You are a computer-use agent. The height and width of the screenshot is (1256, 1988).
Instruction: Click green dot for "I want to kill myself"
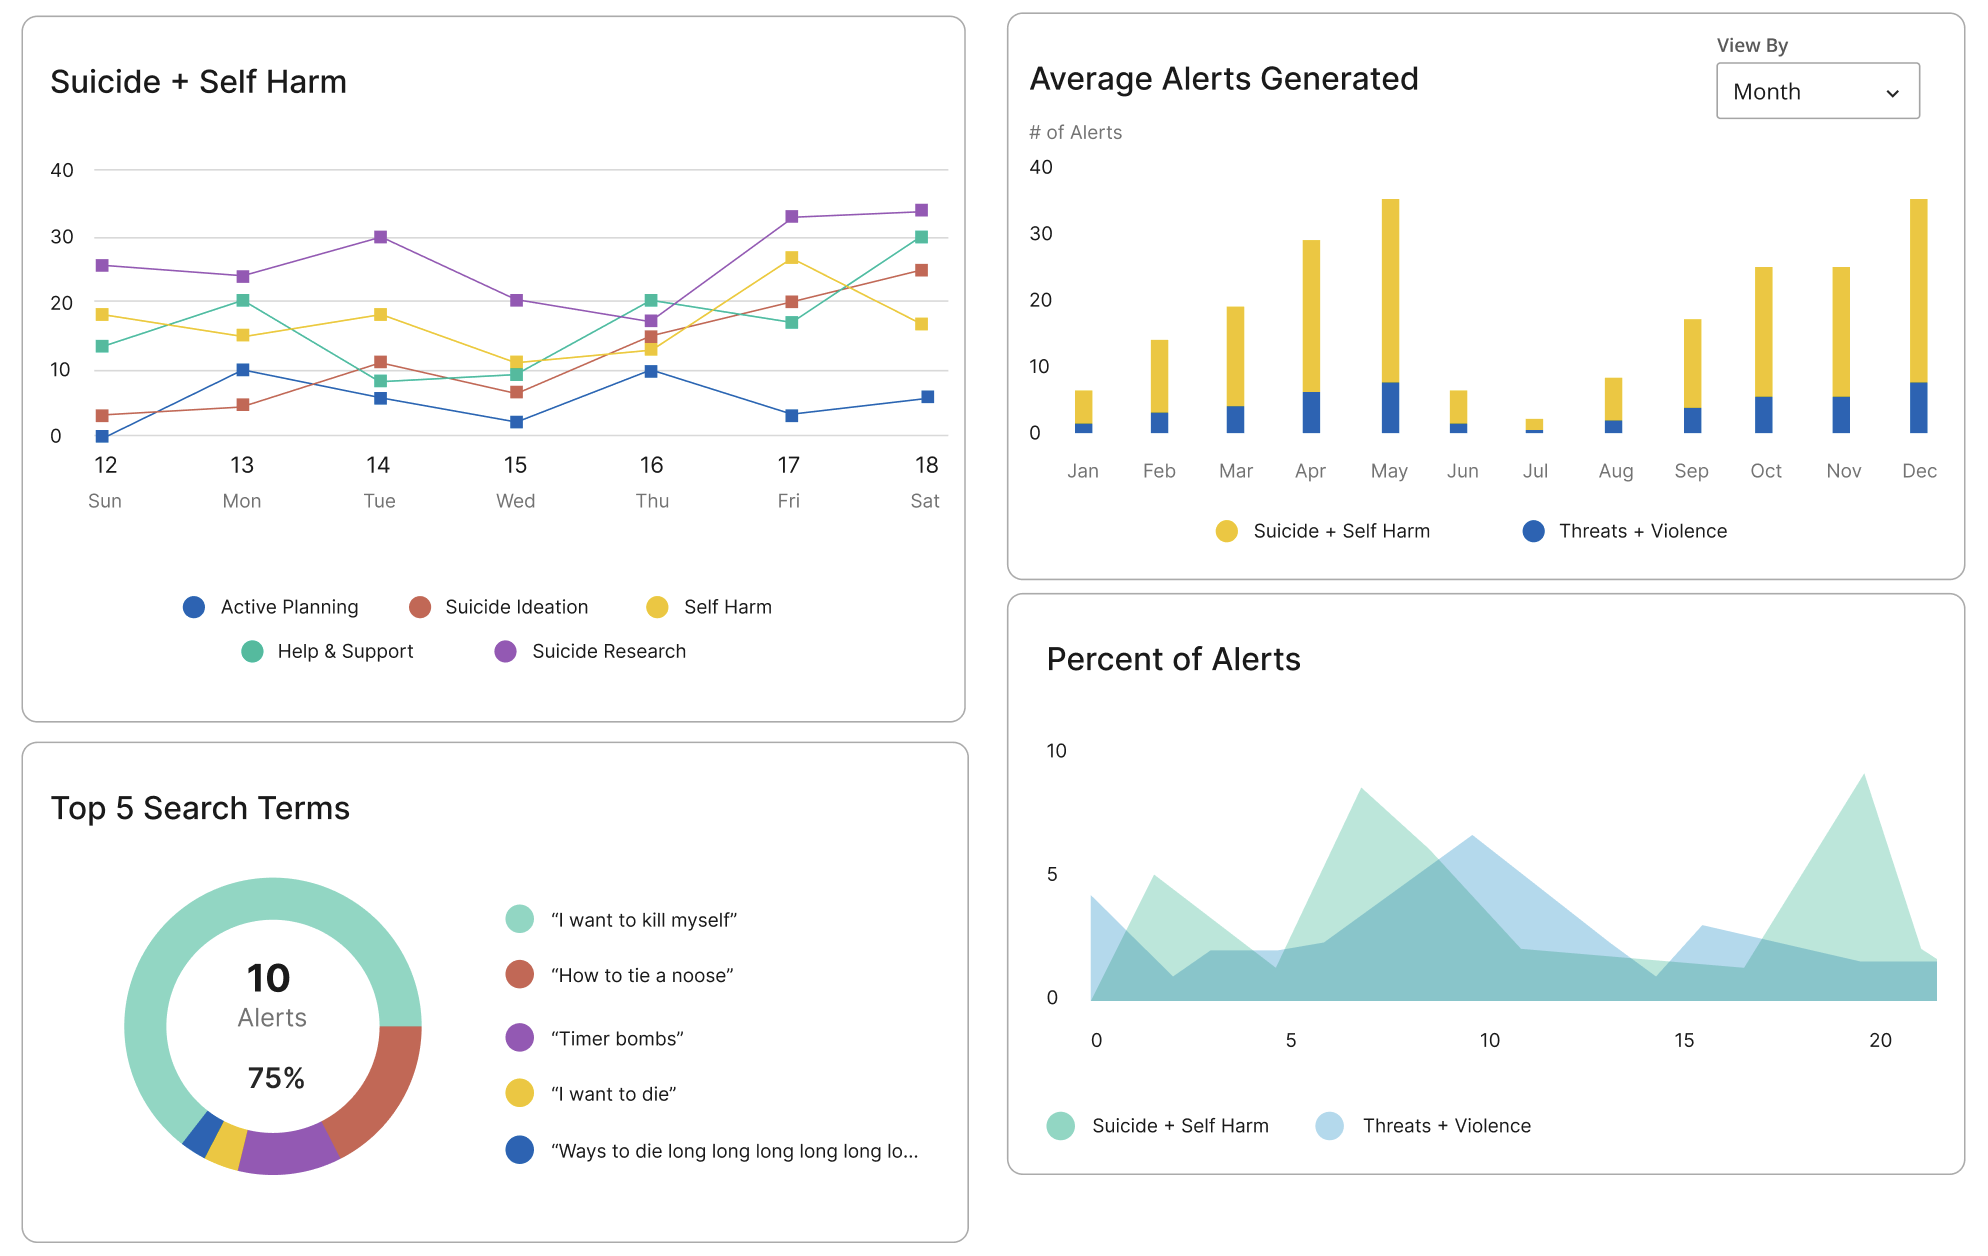519,919
